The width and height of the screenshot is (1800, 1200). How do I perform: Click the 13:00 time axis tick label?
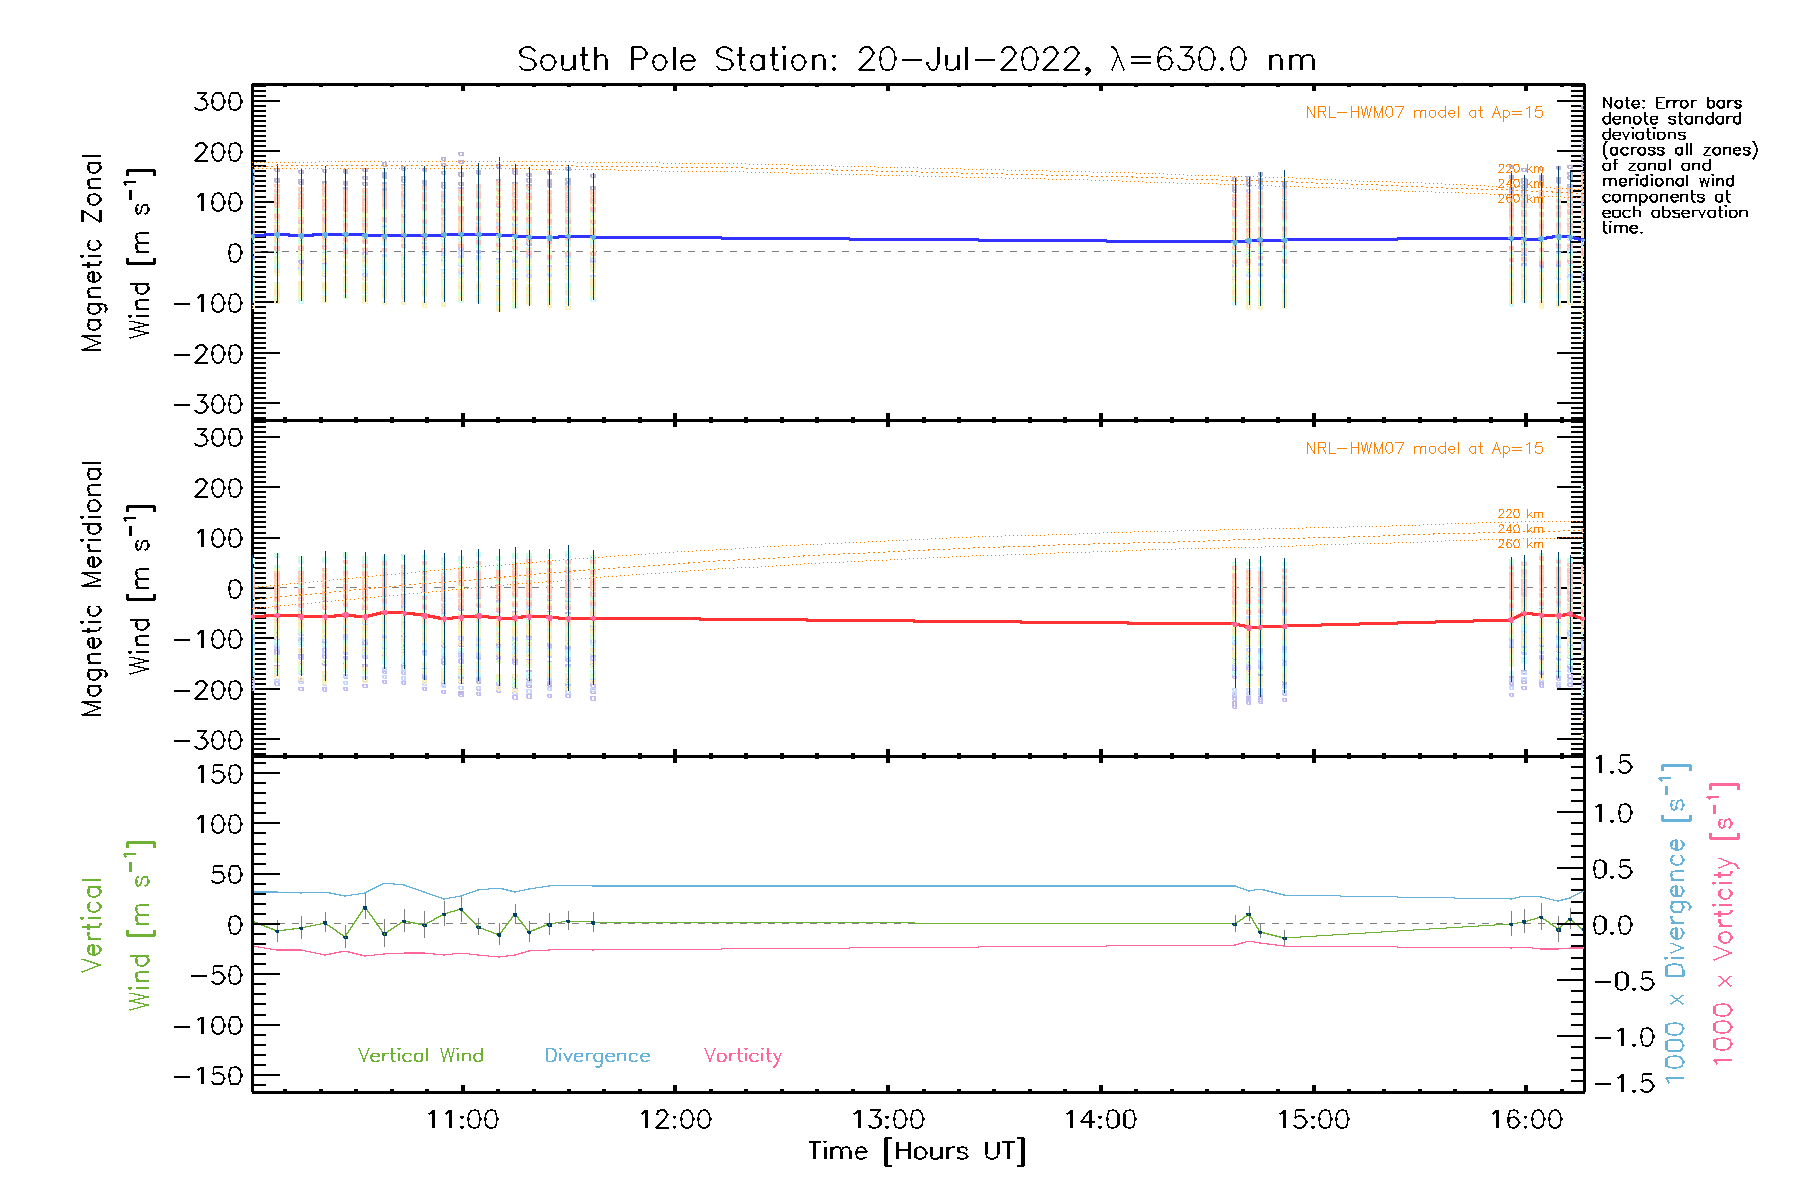click(x=888, y=1120)
